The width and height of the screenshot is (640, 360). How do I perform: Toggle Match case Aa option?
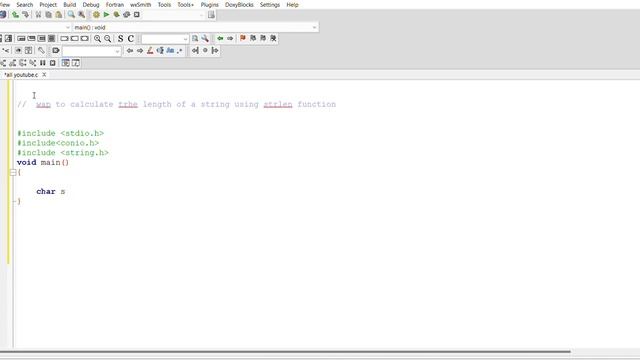[170, 51]
